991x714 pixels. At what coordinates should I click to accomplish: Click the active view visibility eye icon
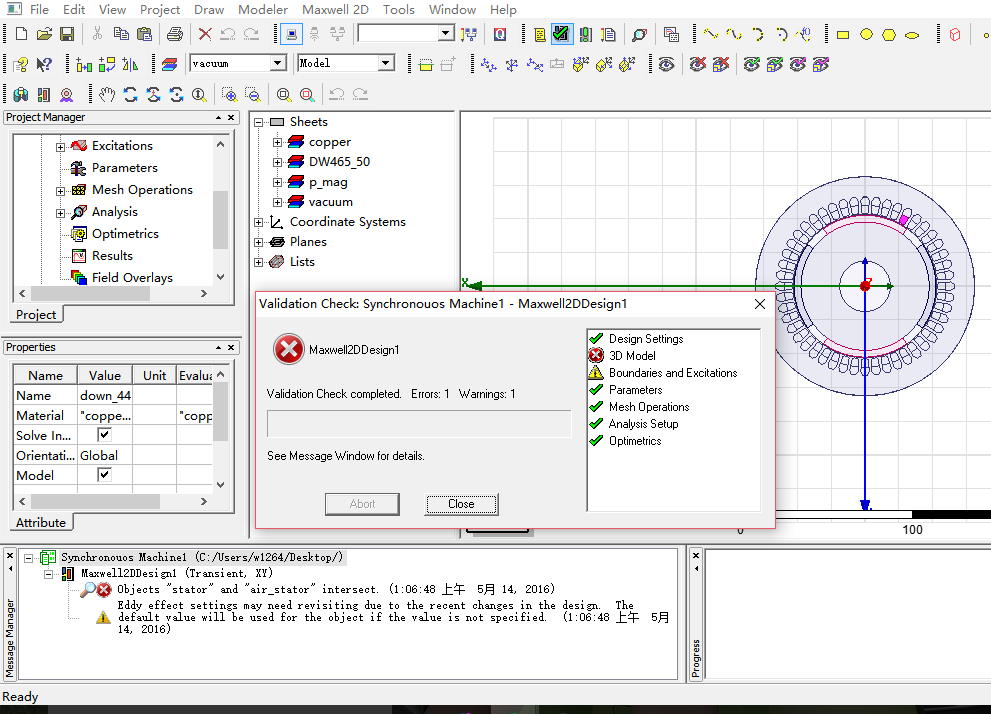pos(666,64)
